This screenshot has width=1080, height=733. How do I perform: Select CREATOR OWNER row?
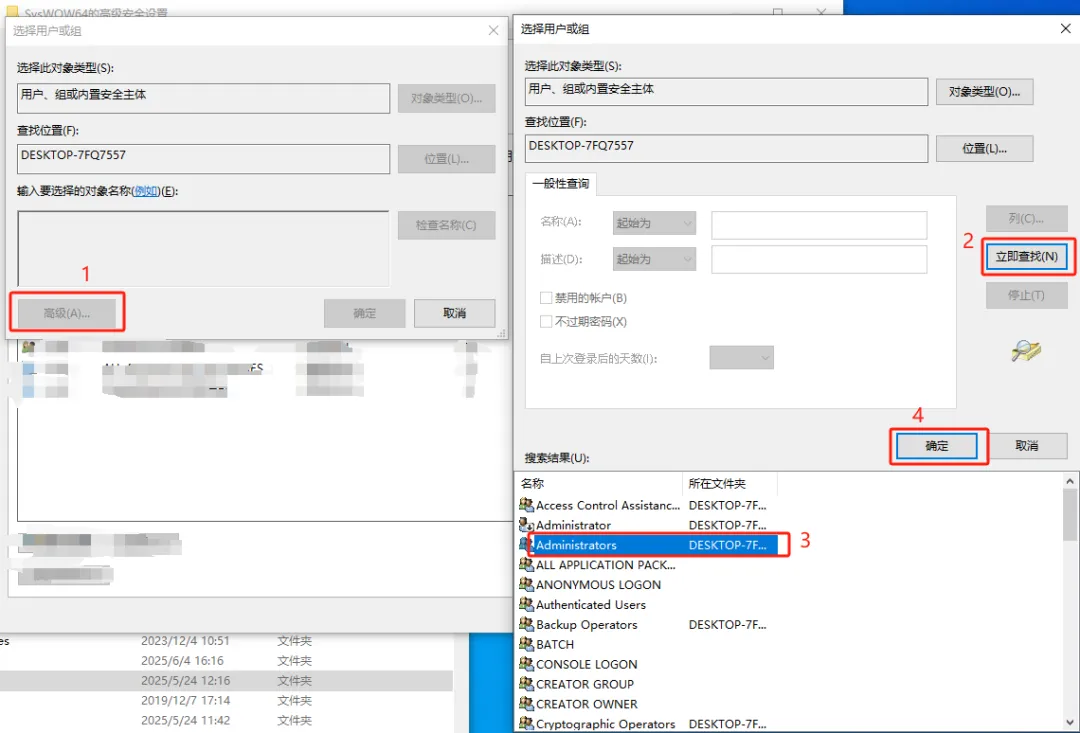point(647,704)
